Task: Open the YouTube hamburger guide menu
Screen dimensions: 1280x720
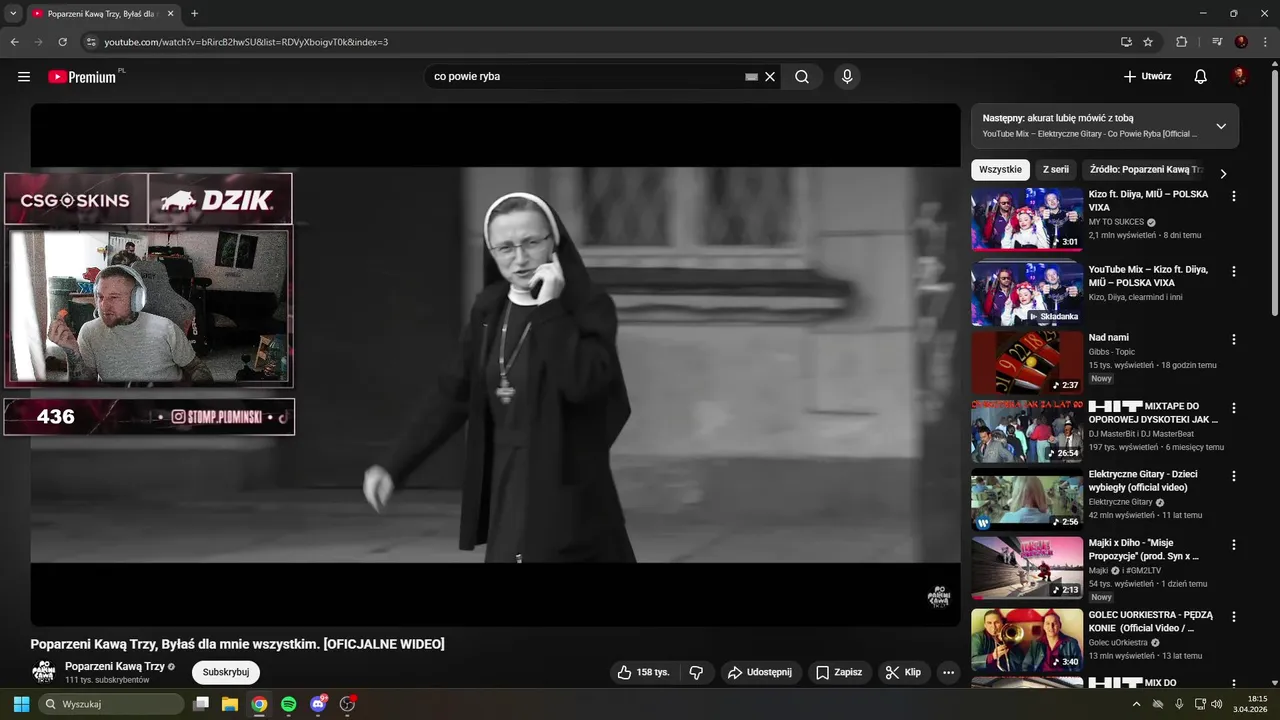Action: (24, 77)
